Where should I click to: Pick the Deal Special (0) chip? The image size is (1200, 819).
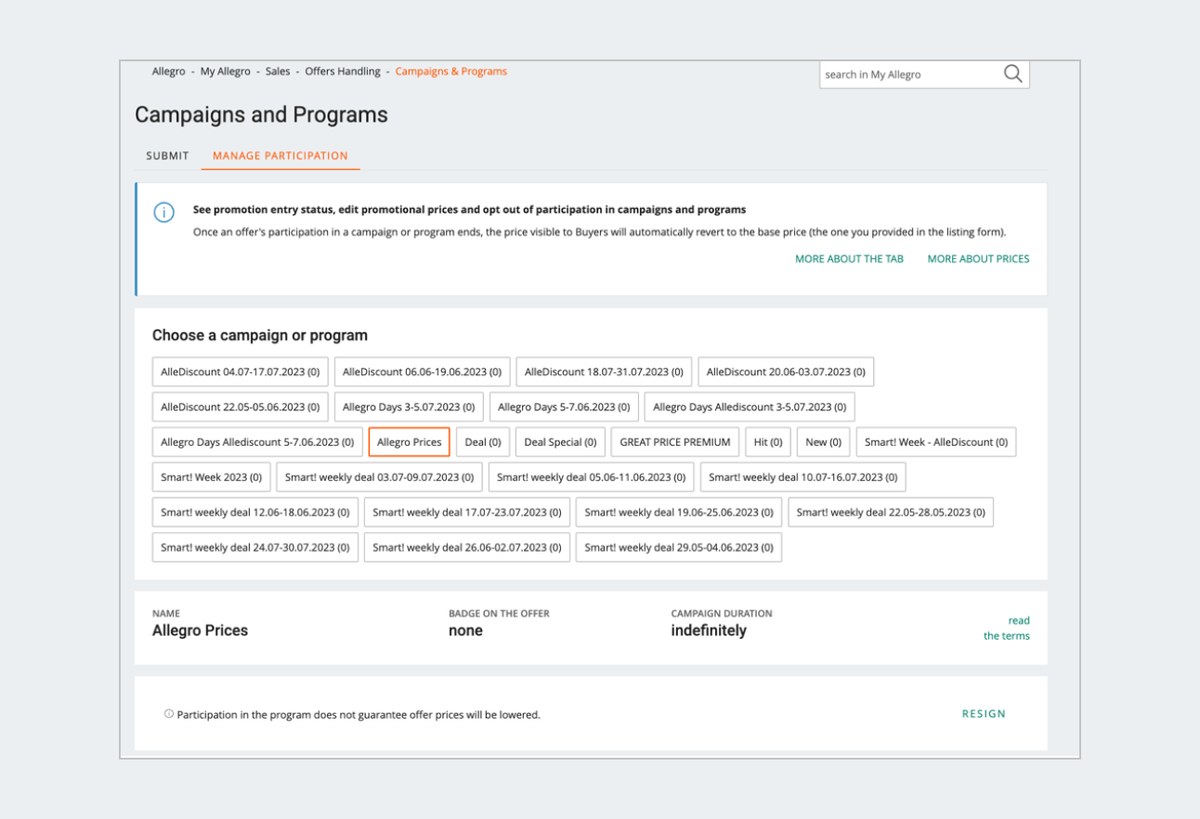coord(560,442)
